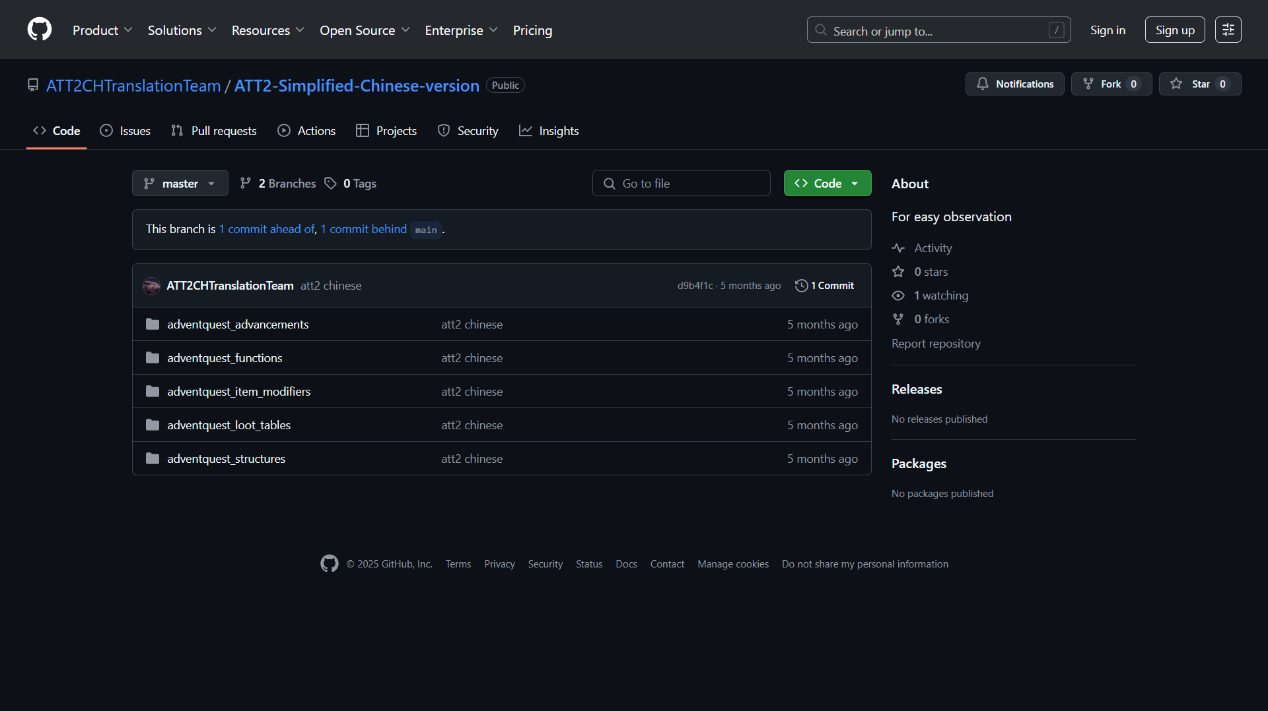Click the eye icon beside 1 watching
This screenshot has width=1268, height=711.
[x=898, y=296]
